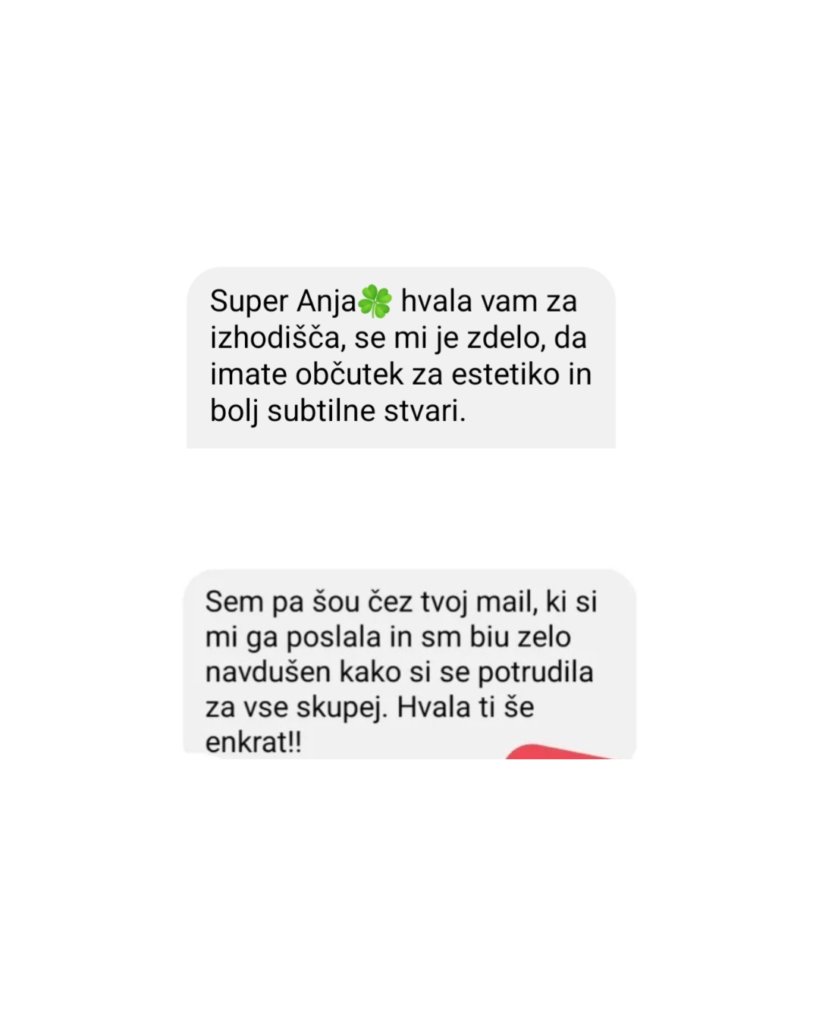819x1024 pixels.
Task: Click the word "Super" in first message
Action: [x=249, y=303]
